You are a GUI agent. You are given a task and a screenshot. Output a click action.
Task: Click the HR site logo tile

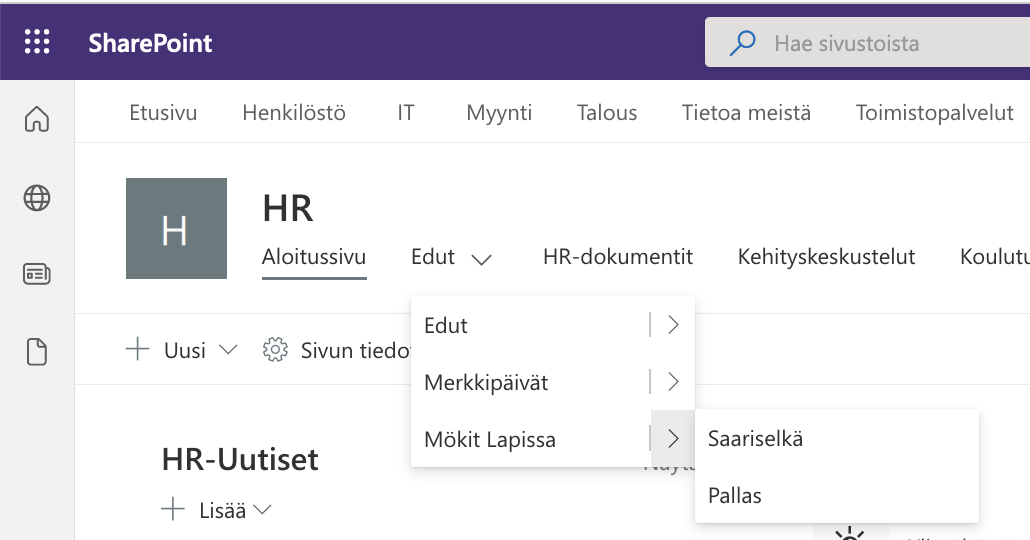[x=176, y=229]
